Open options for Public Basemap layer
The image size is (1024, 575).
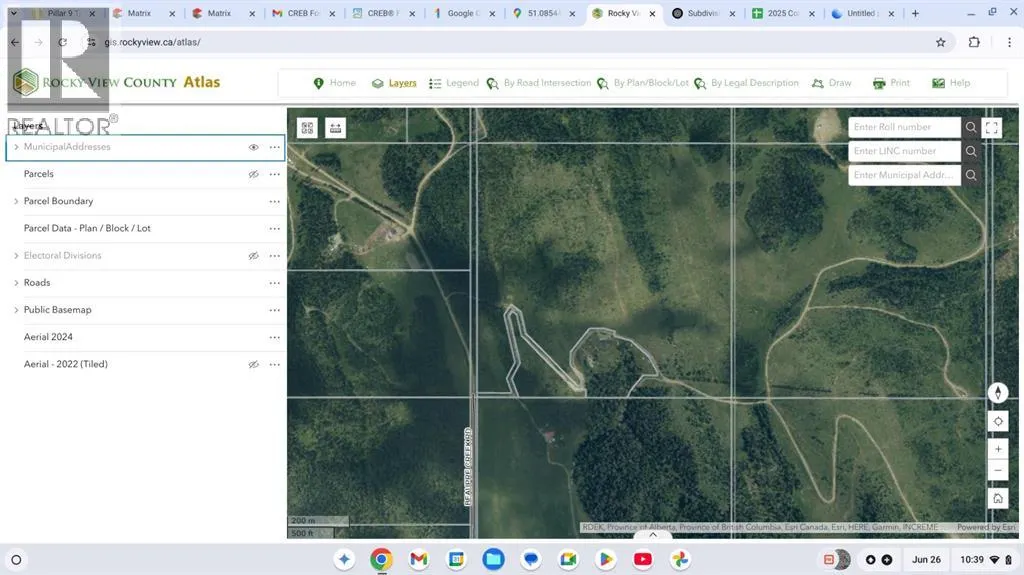[x=275, y=310]
